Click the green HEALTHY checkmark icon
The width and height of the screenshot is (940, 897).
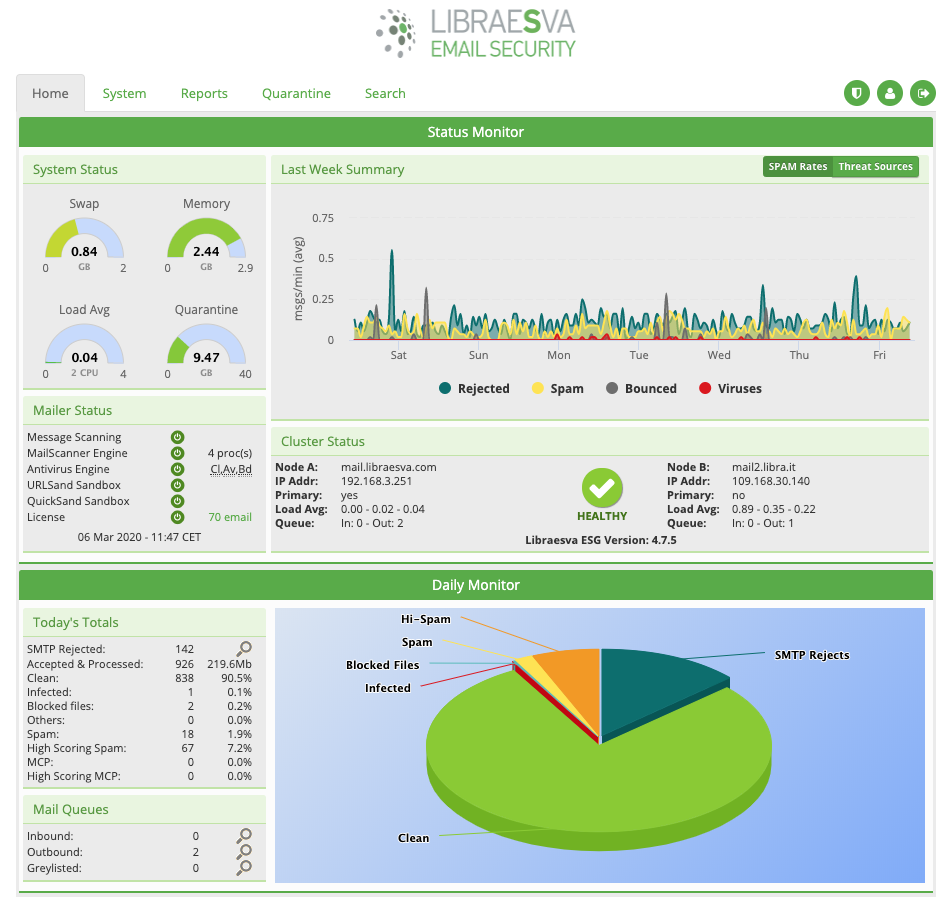tap(602, 488)
